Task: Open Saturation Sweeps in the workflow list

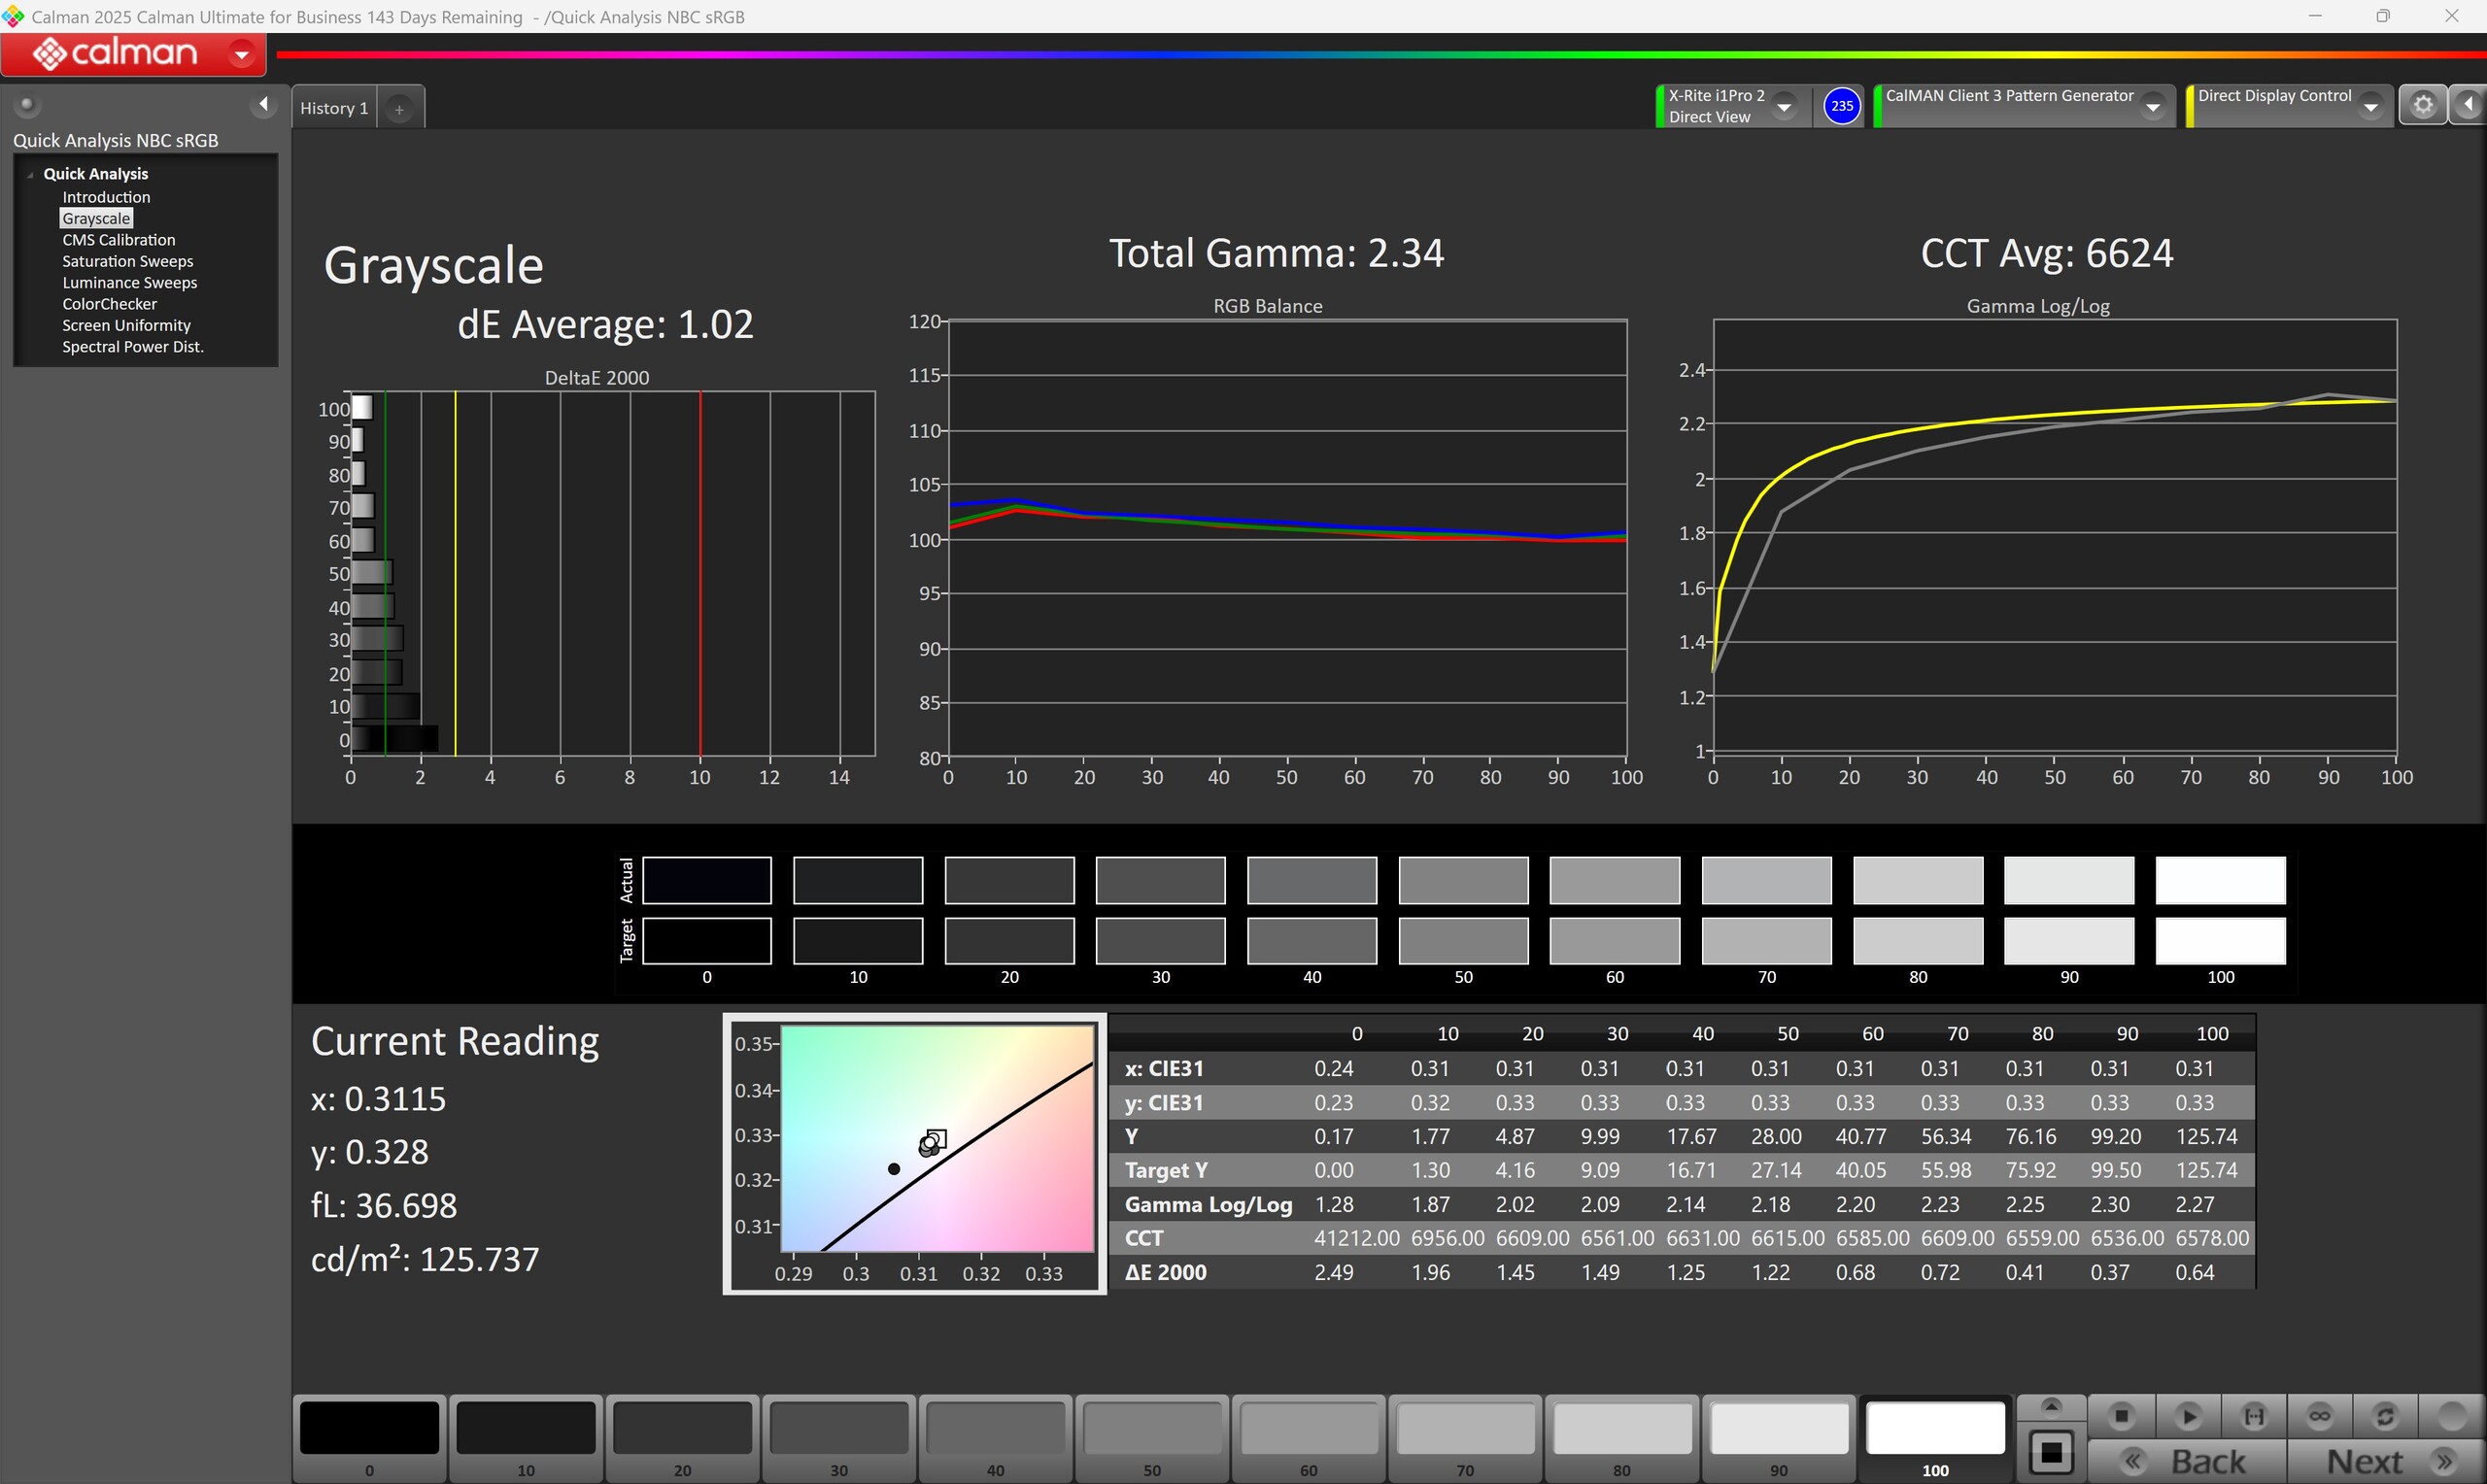Action: coord(127,261)
